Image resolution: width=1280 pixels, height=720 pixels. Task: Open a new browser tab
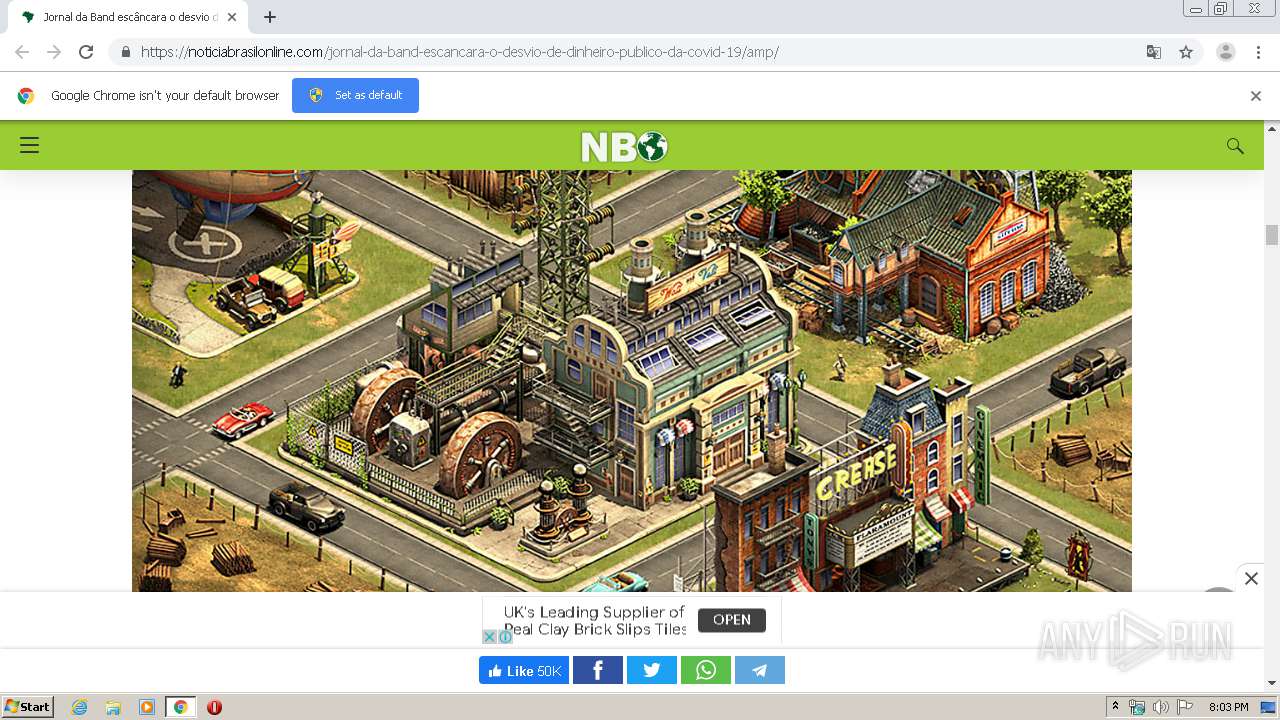click(270, 17)
